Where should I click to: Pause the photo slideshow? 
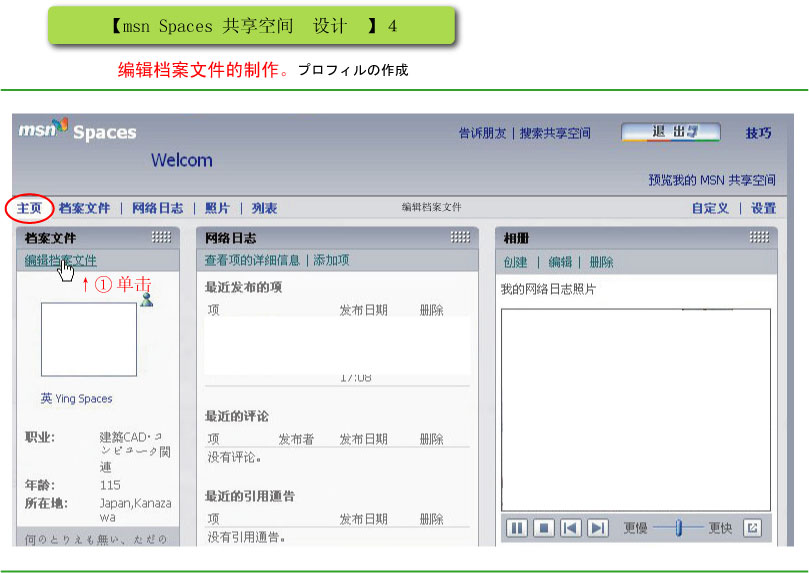pyautogui.click(x=516, y=528)
